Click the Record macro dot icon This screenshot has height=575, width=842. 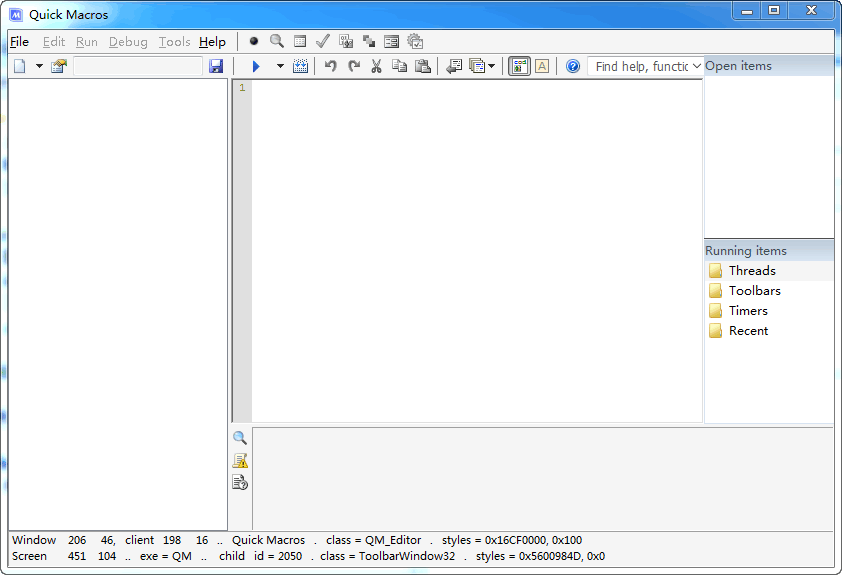[254, 42]
